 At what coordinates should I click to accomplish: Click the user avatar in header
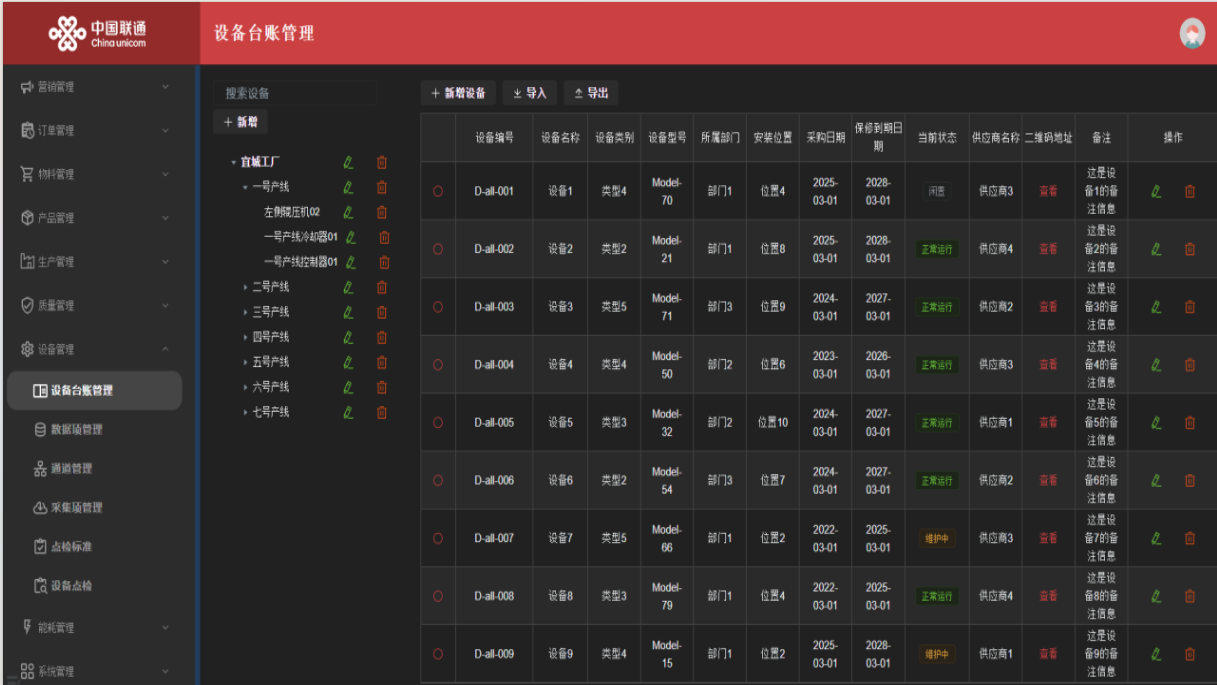(x=1191, y=33)
